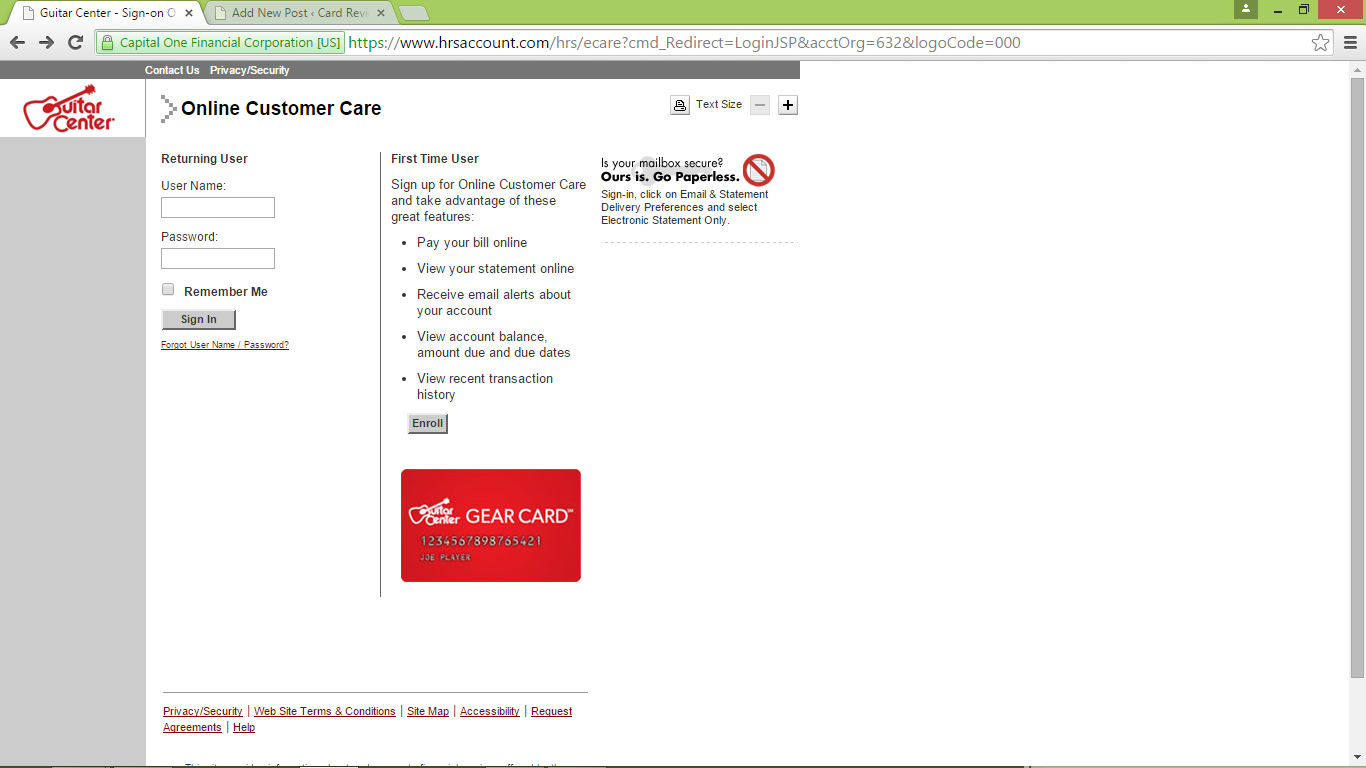
Task: Click the 'View your statement online' bullet
Action: [x=496, y=269]
